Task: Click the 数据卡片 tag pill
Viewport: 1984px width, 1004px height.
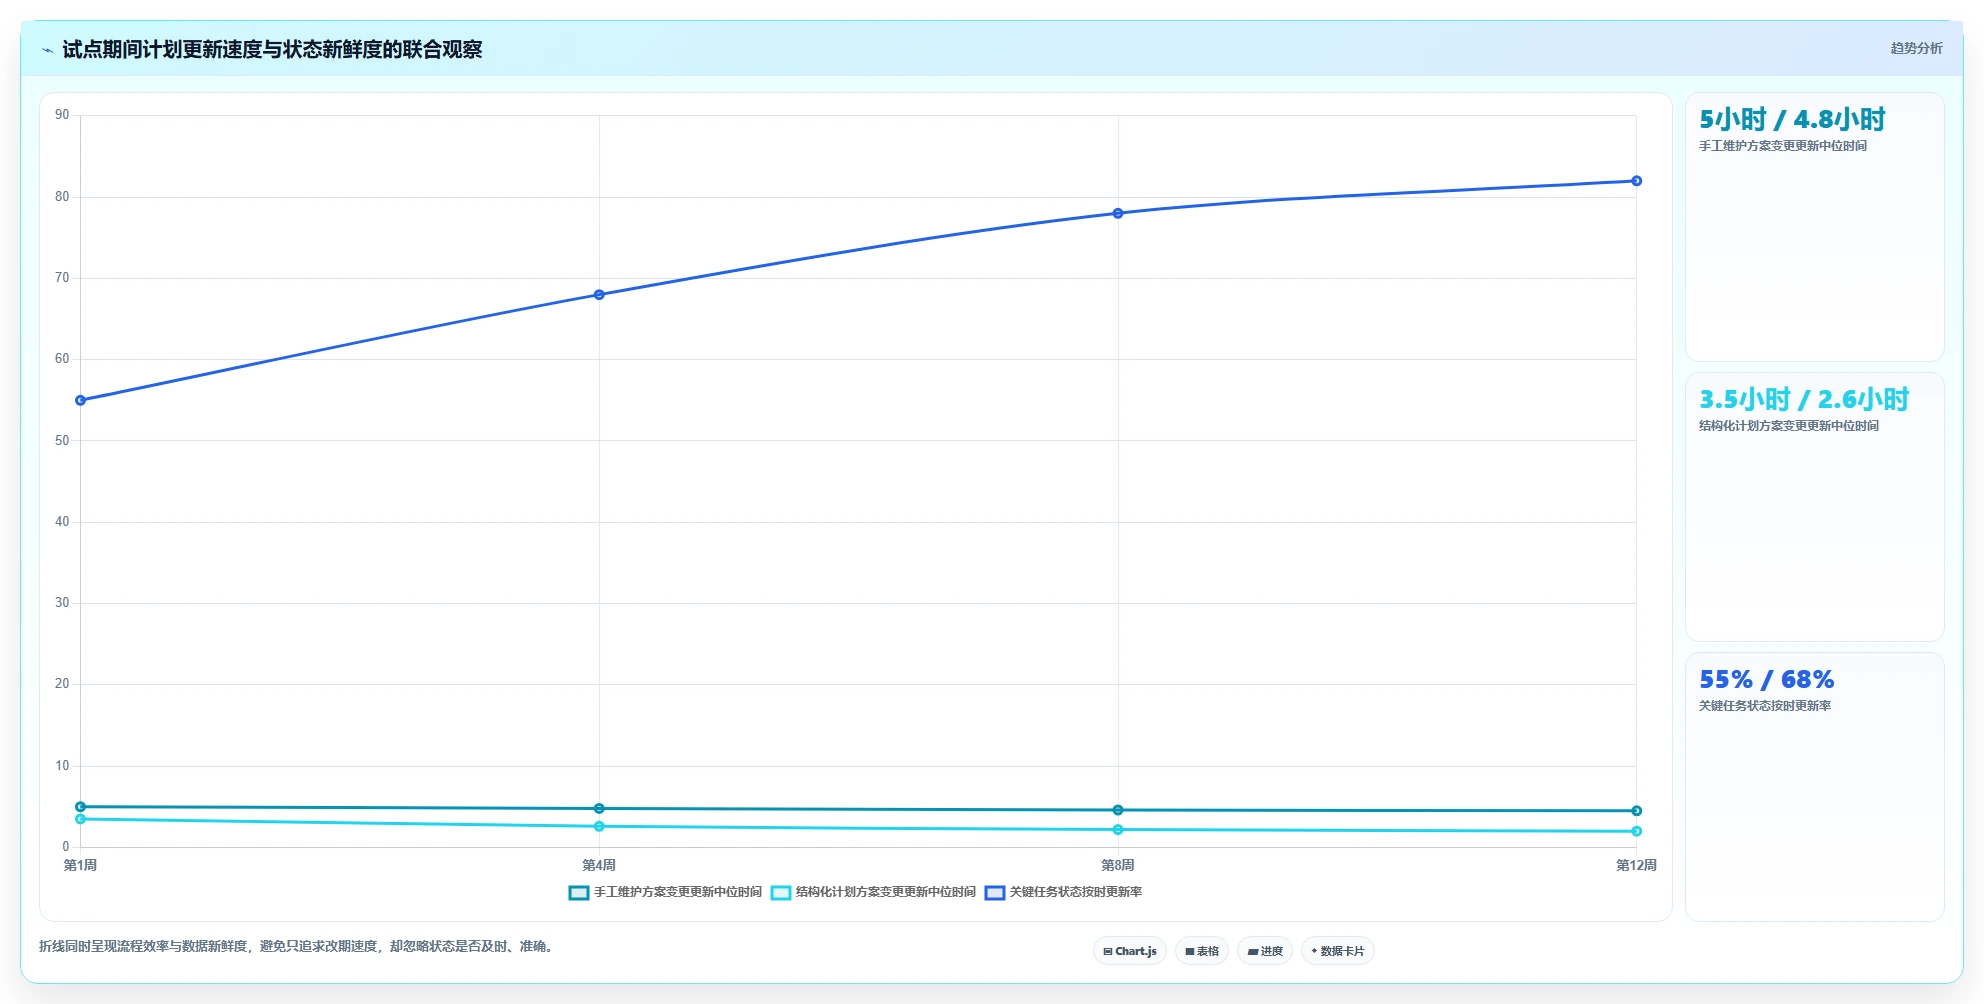Action: click(x=1338, y=951)
